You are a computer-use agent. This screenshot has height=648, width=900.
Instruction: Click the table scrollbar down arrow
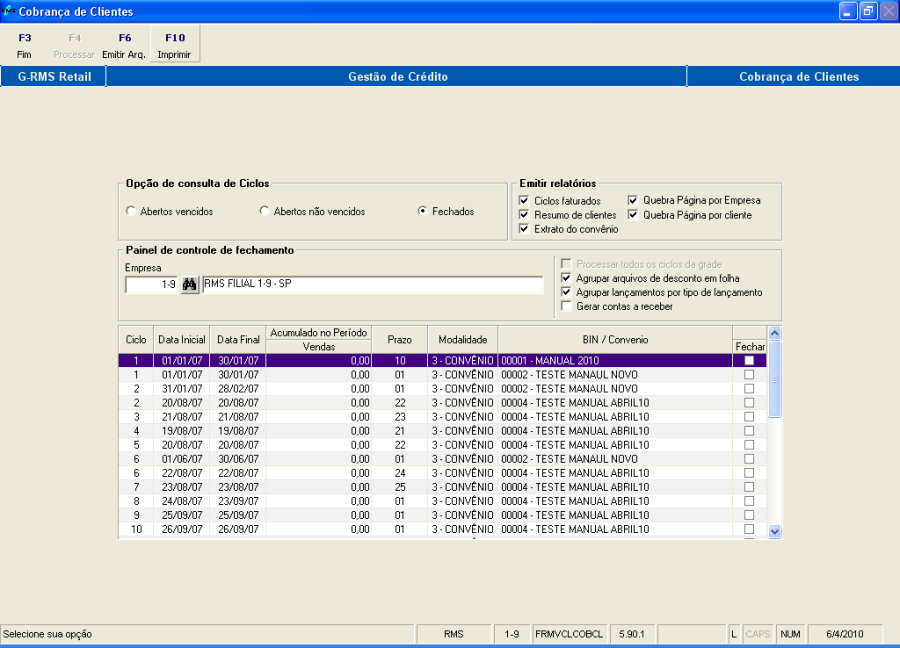click(774, 531)
